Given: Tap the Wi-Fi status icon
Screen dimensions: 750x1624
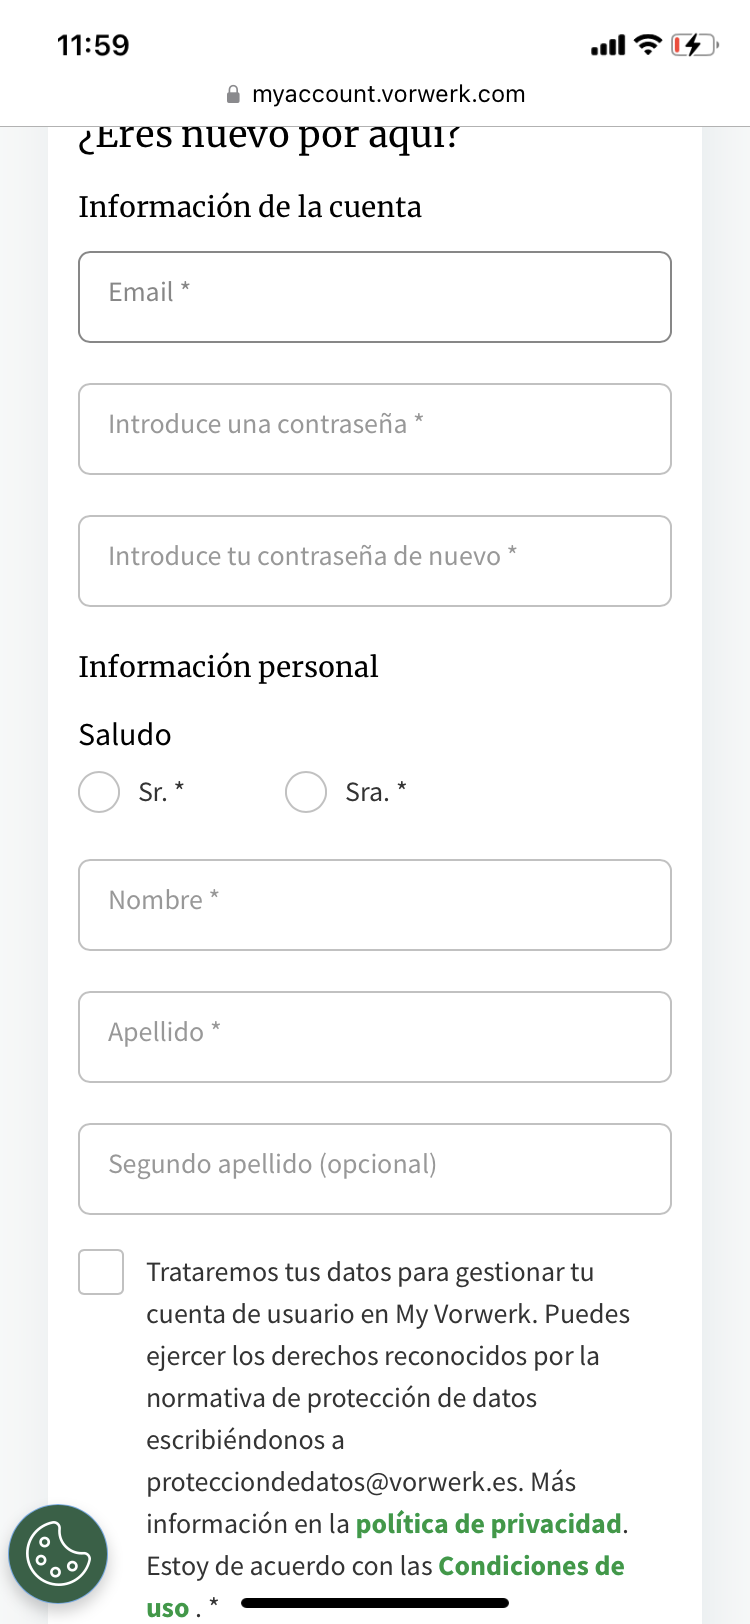Looking at the screenshot, I should pos(648,45).
